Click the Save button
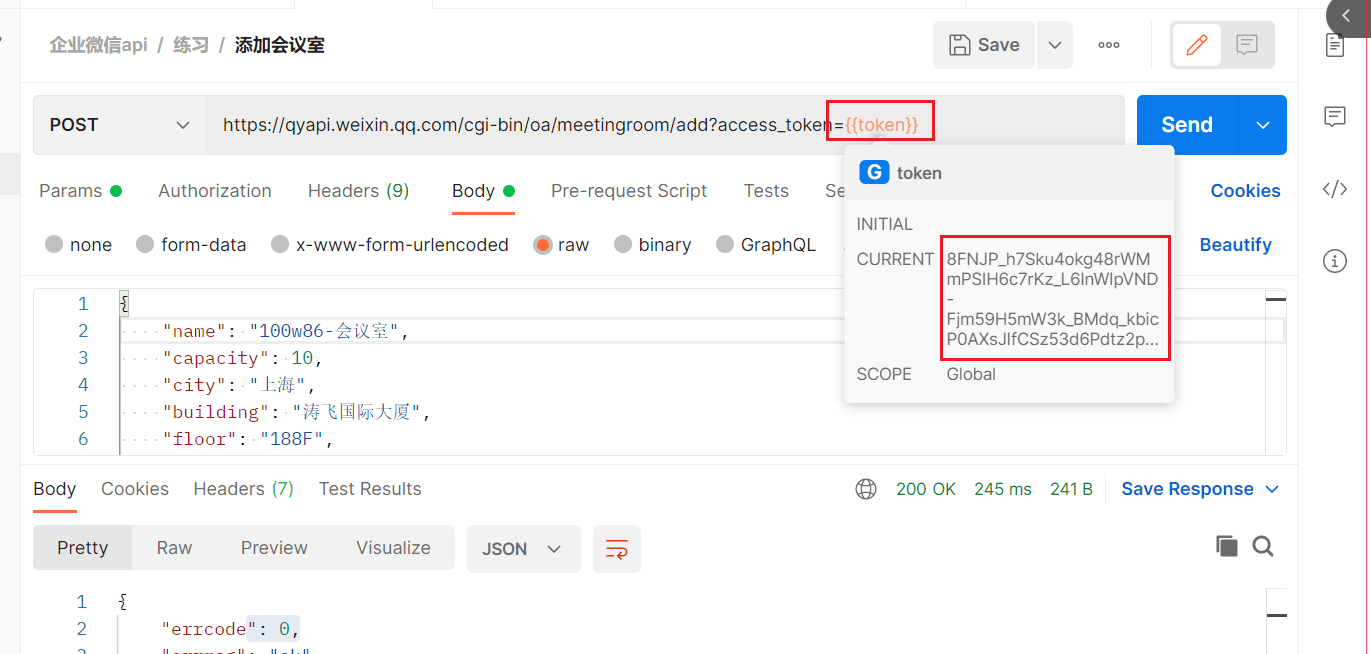1371x654 pixels. click(x=984, y=45)
